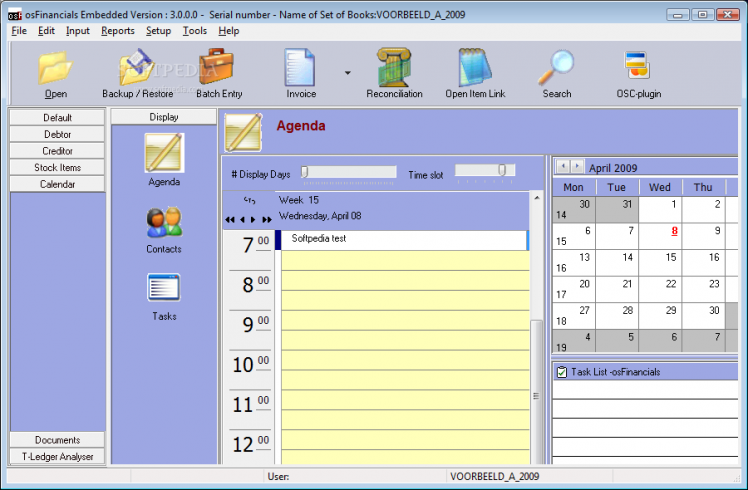Click the 10:00 time slot row
The image size is (748, 490).
[405, 360]
